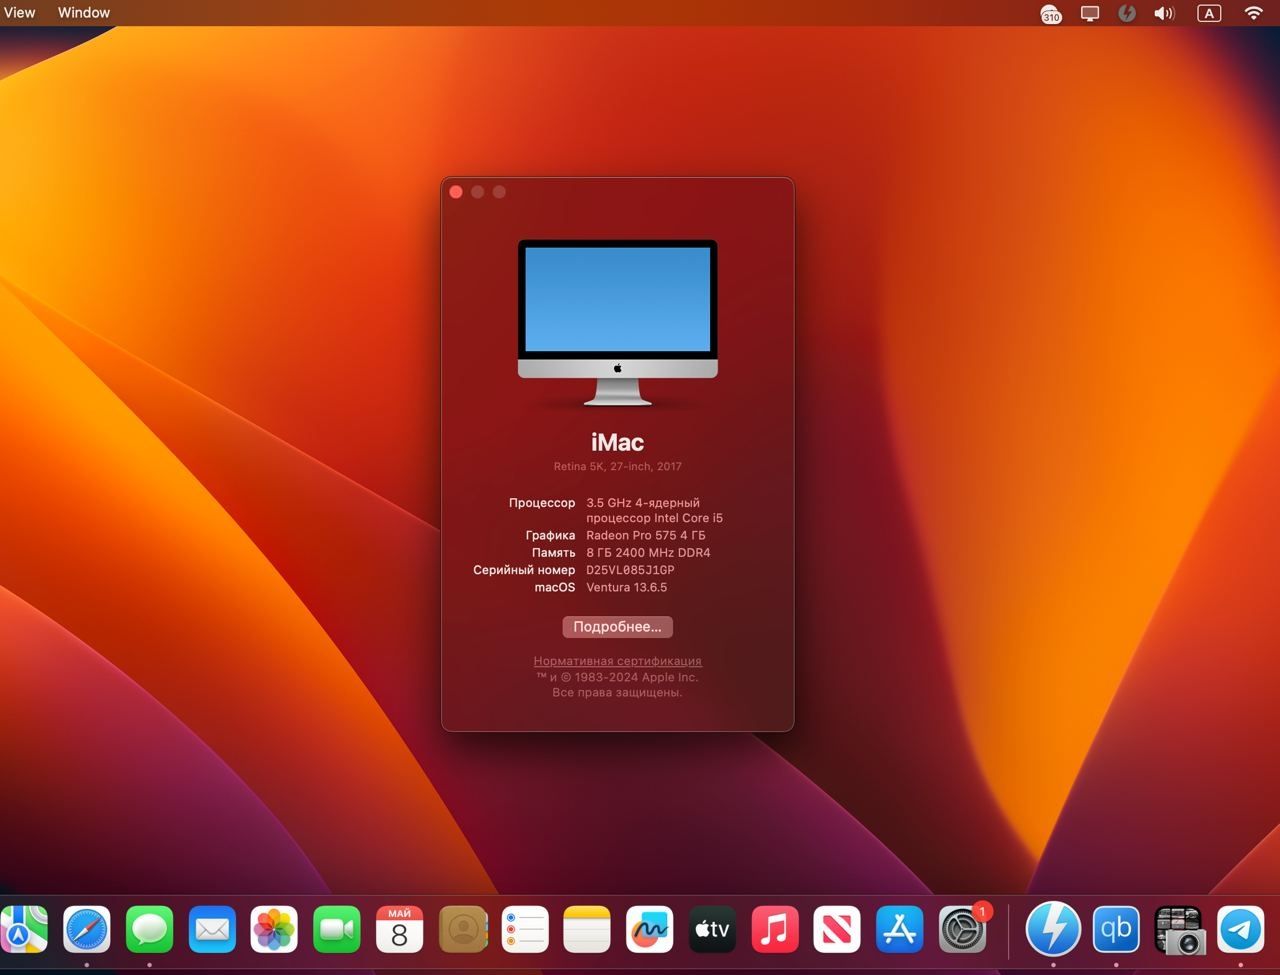Launch Reminders from the Dock
Screen dimensions: 1280x975
525,930
